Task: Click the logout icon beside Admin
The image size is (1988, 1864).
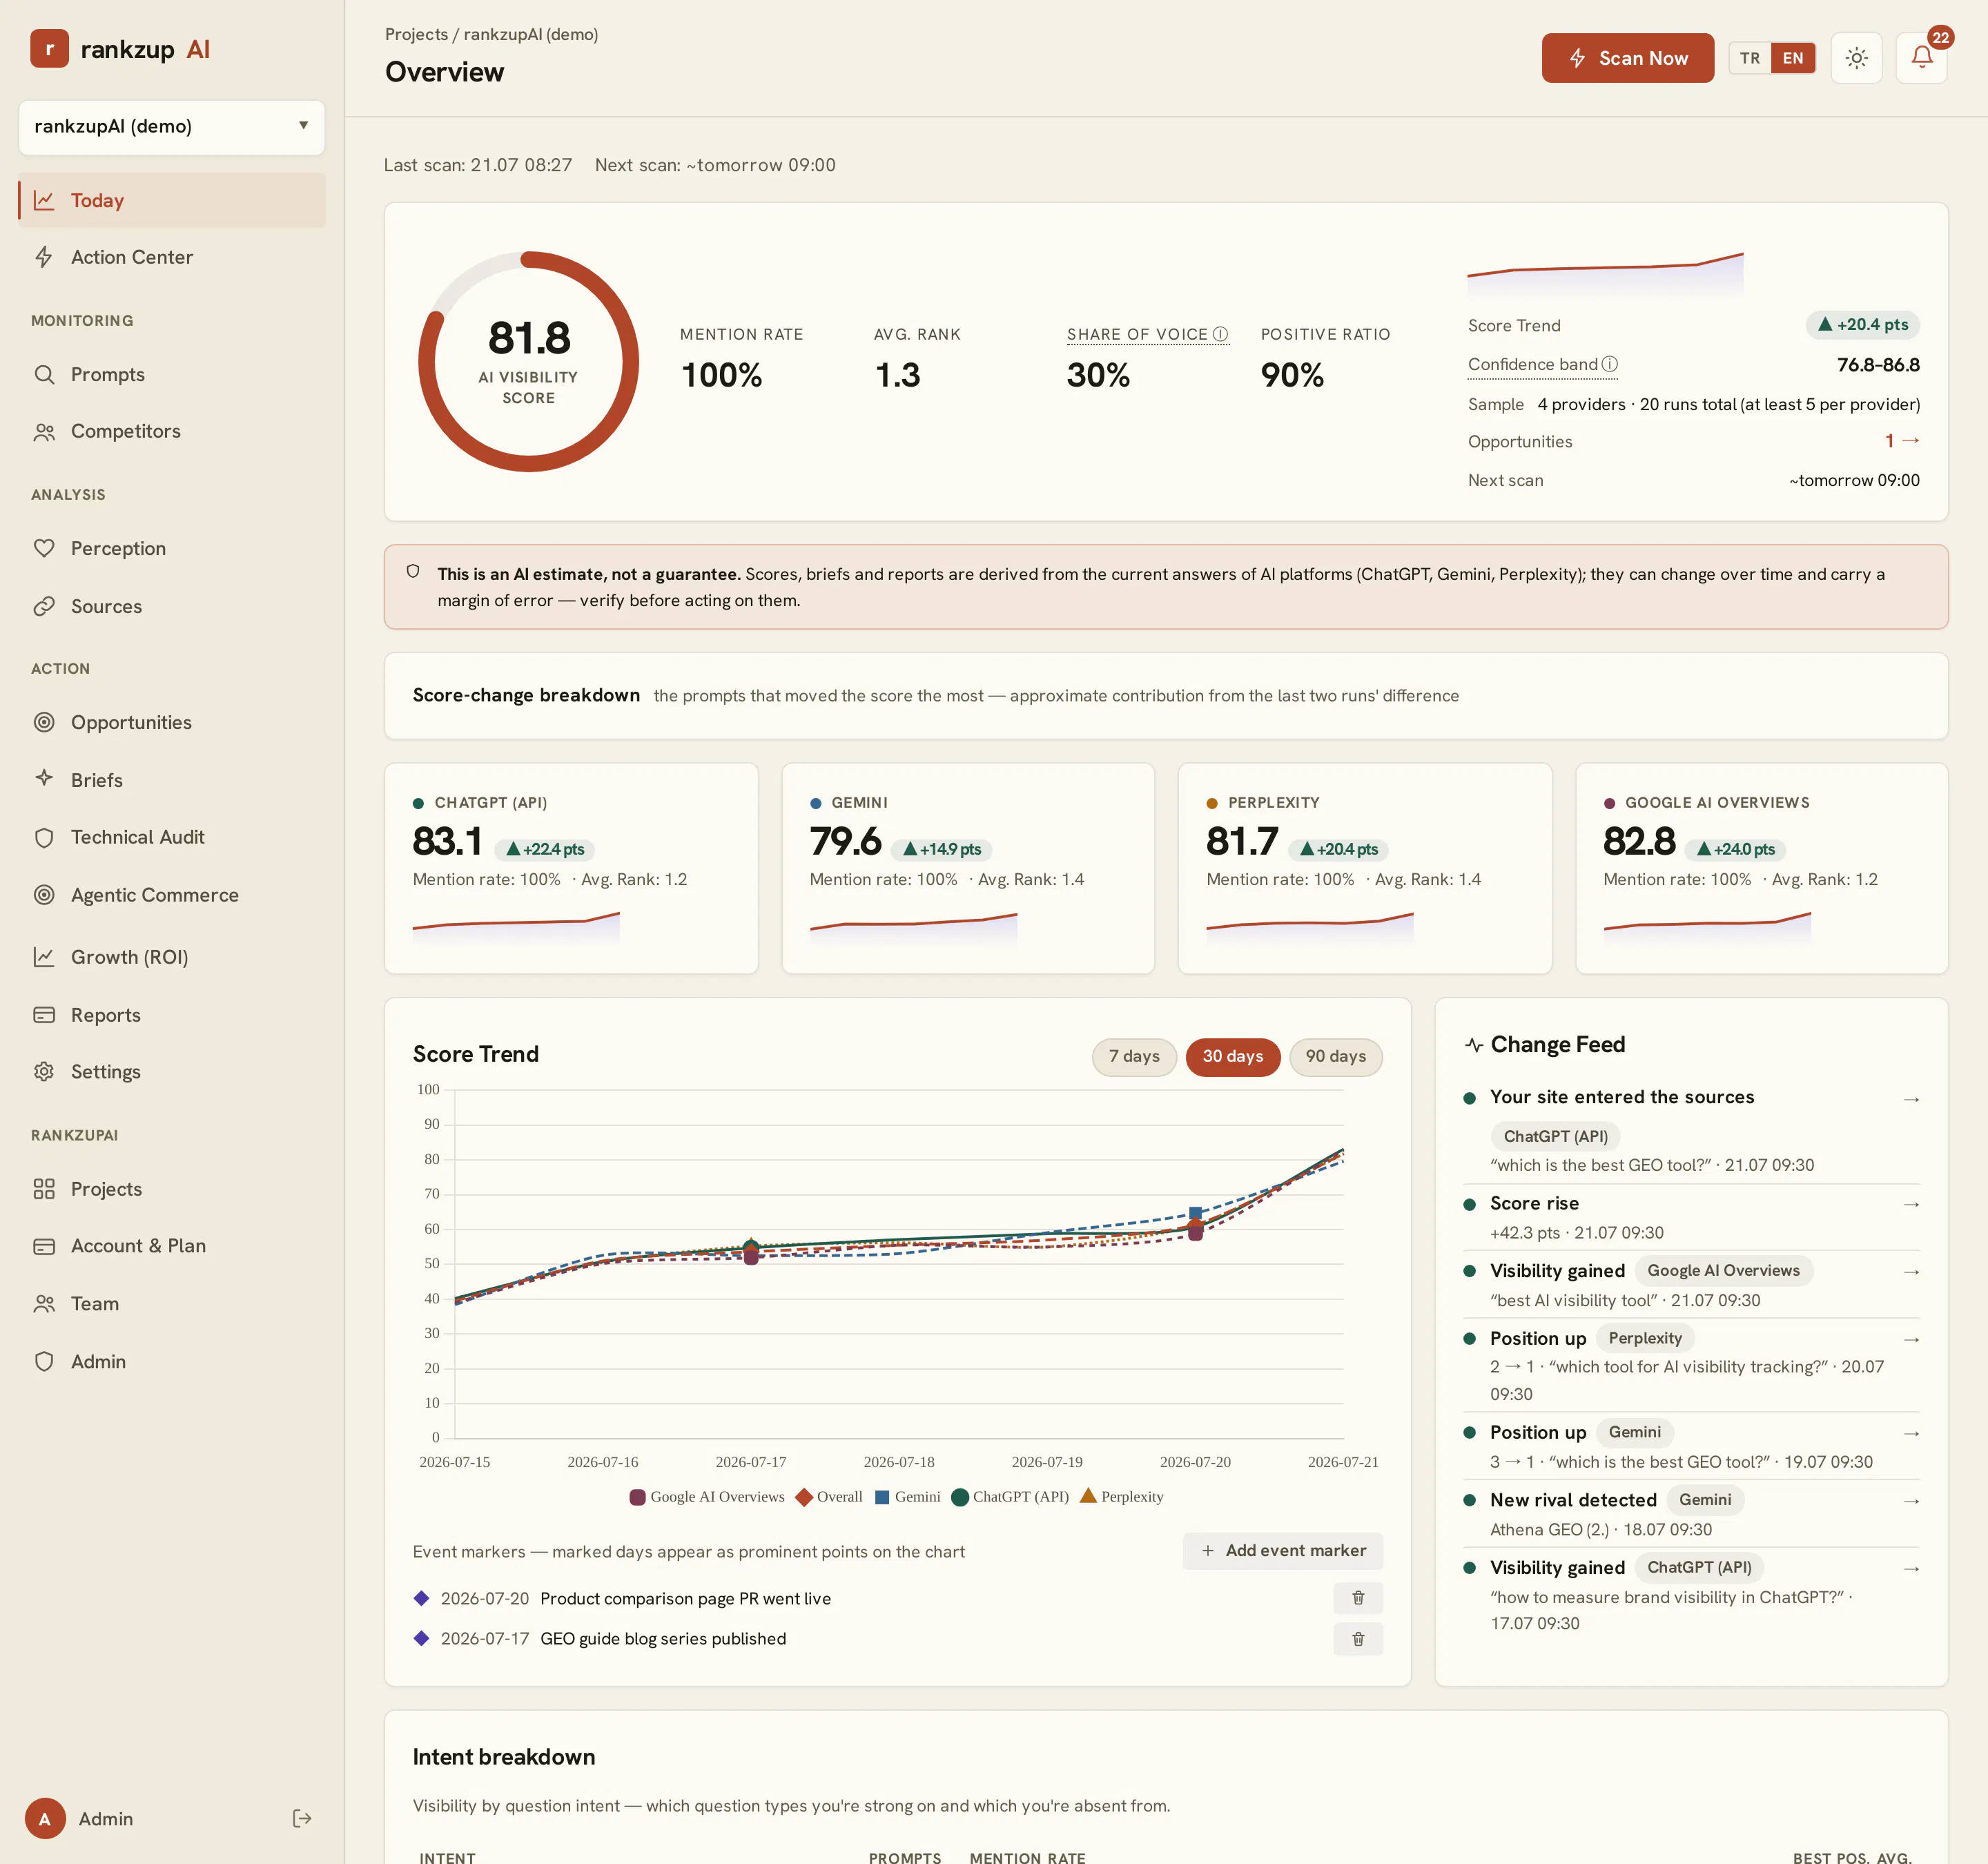Action: (x=302, y=1818)
